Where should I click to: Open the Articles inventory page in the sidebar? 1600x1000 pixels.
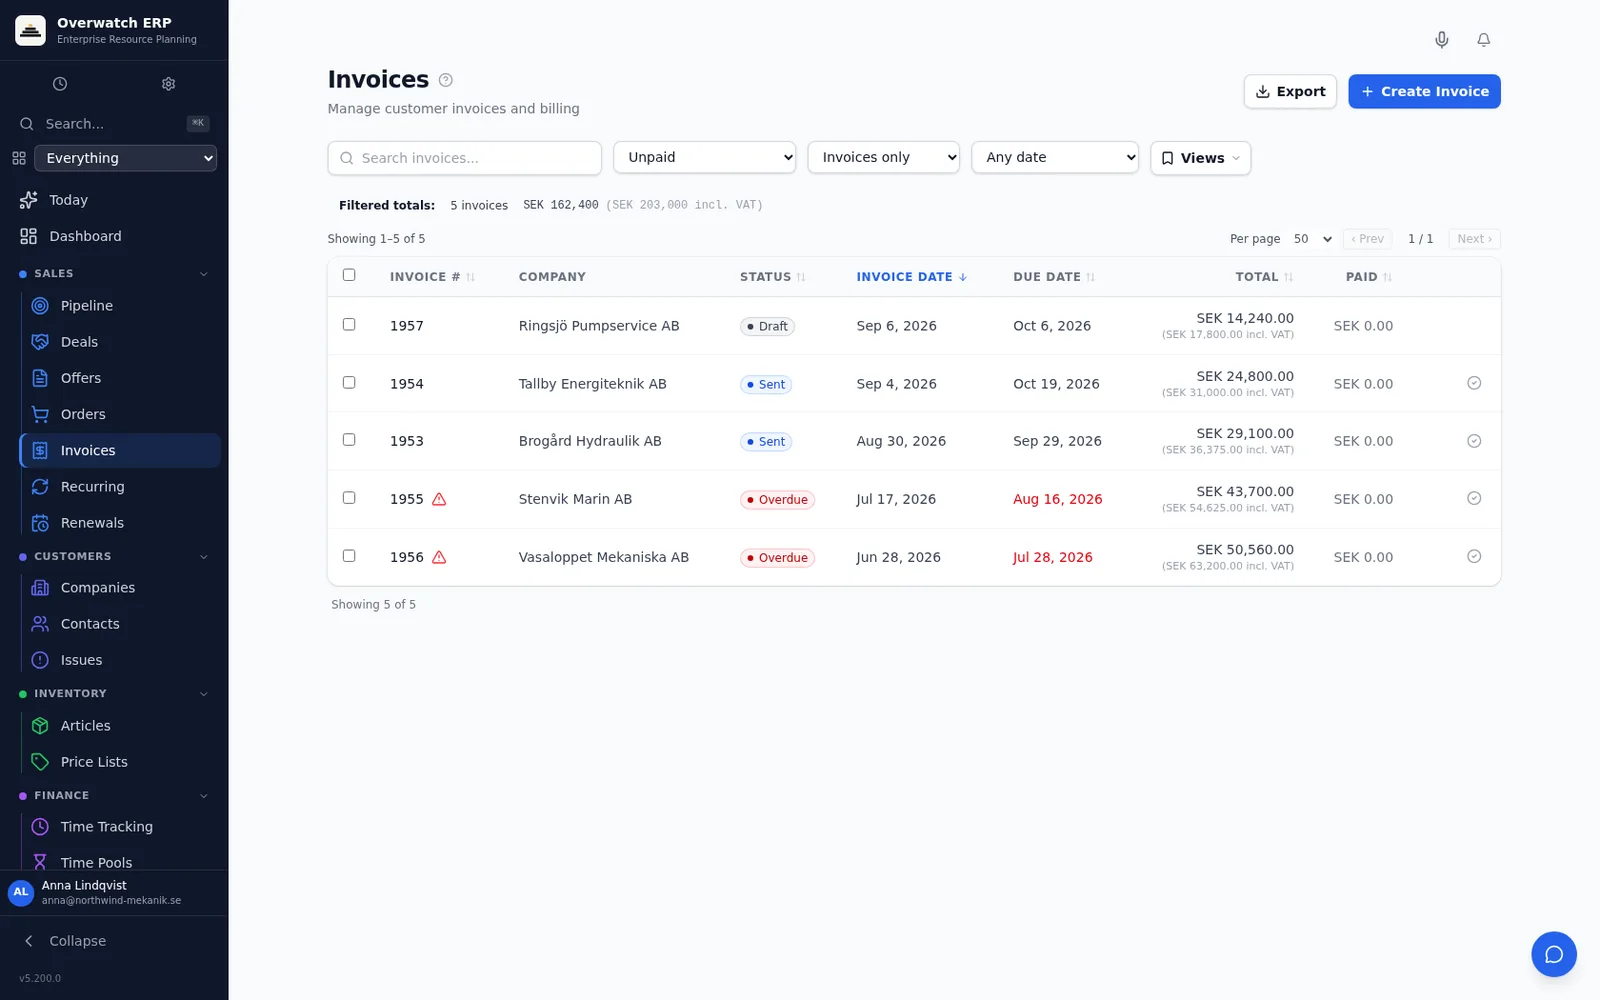(120, 726)
